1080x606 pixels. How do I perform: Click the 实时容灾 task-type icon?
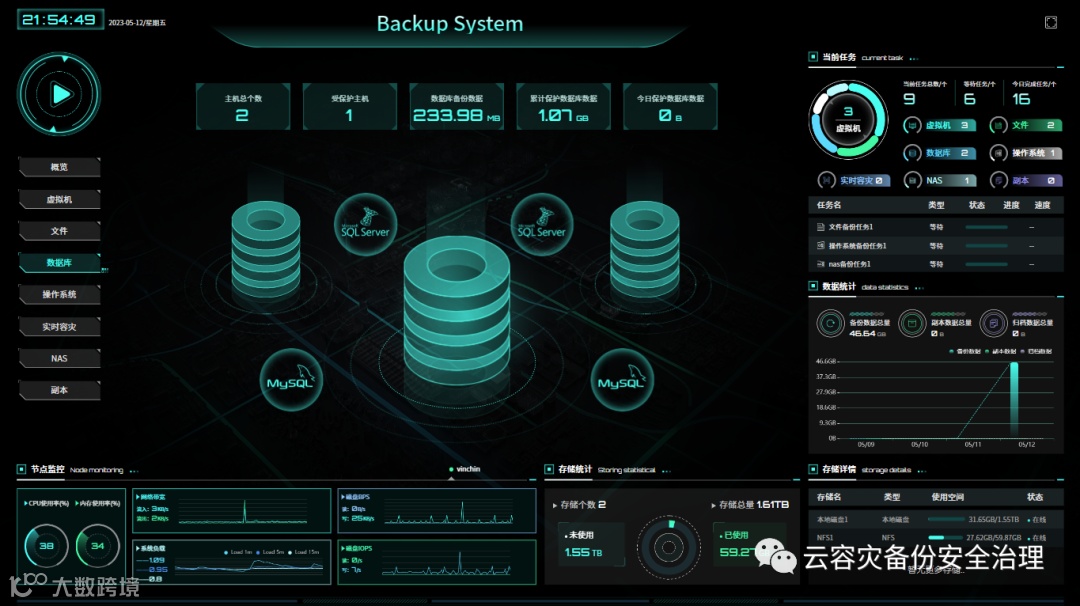coord(826,180)
